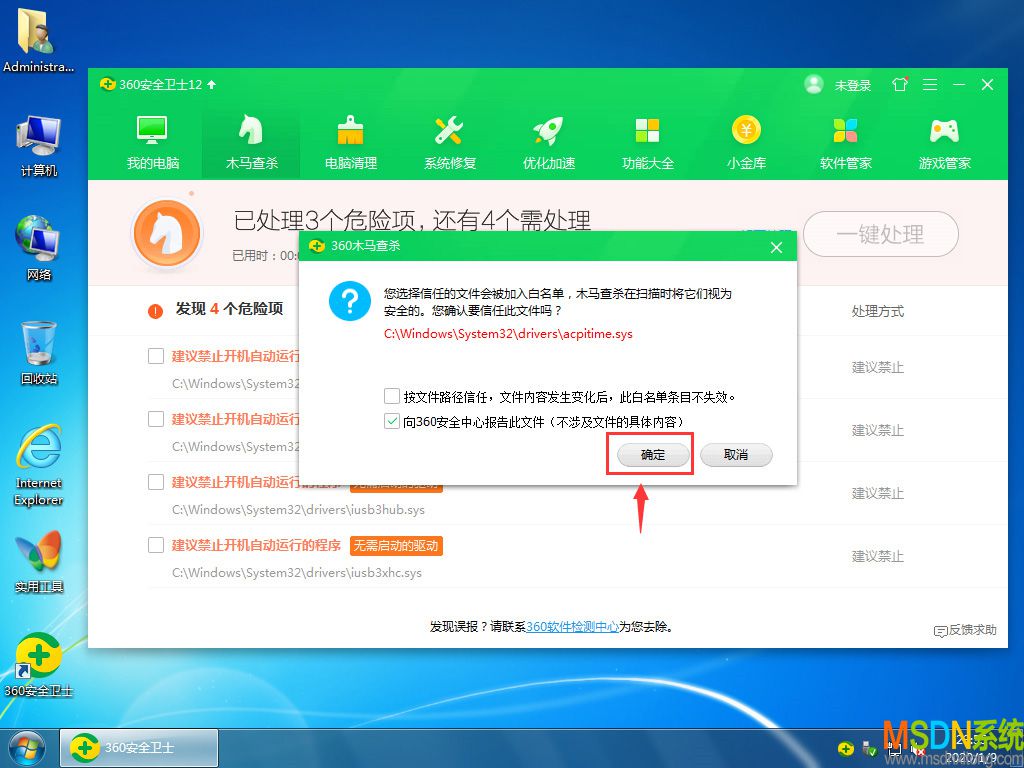
Task: Enable 按文件路径信任 checkbox
Action: [392, 396]
